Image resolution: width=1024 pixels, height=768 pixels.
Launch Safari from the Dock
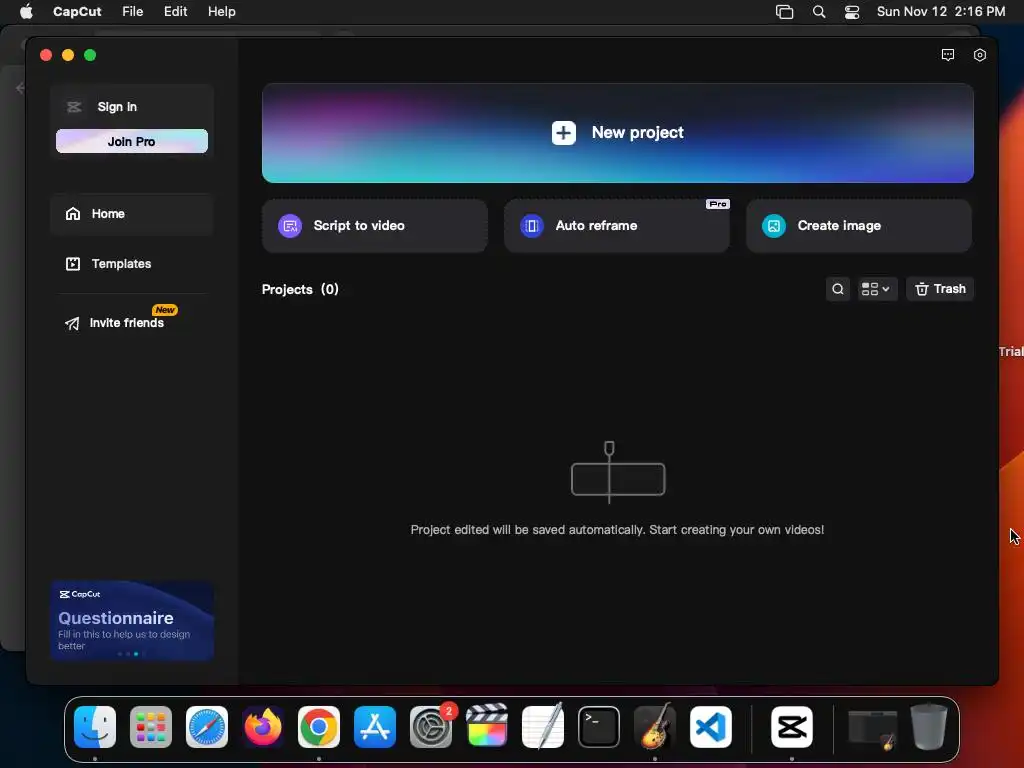(207, 727)
